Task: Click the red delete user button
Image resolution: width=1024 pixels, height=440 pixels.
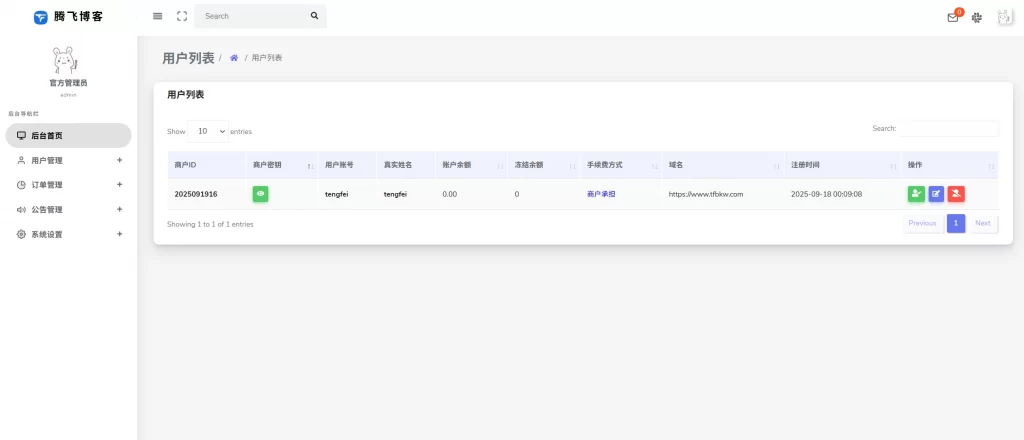Action: (956, 194)
